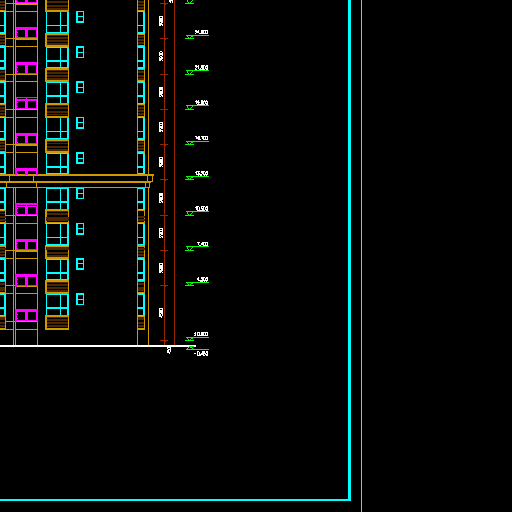Click the large cyan window just above the cornice
Screen dimensions: 512x512
(57, 163)
